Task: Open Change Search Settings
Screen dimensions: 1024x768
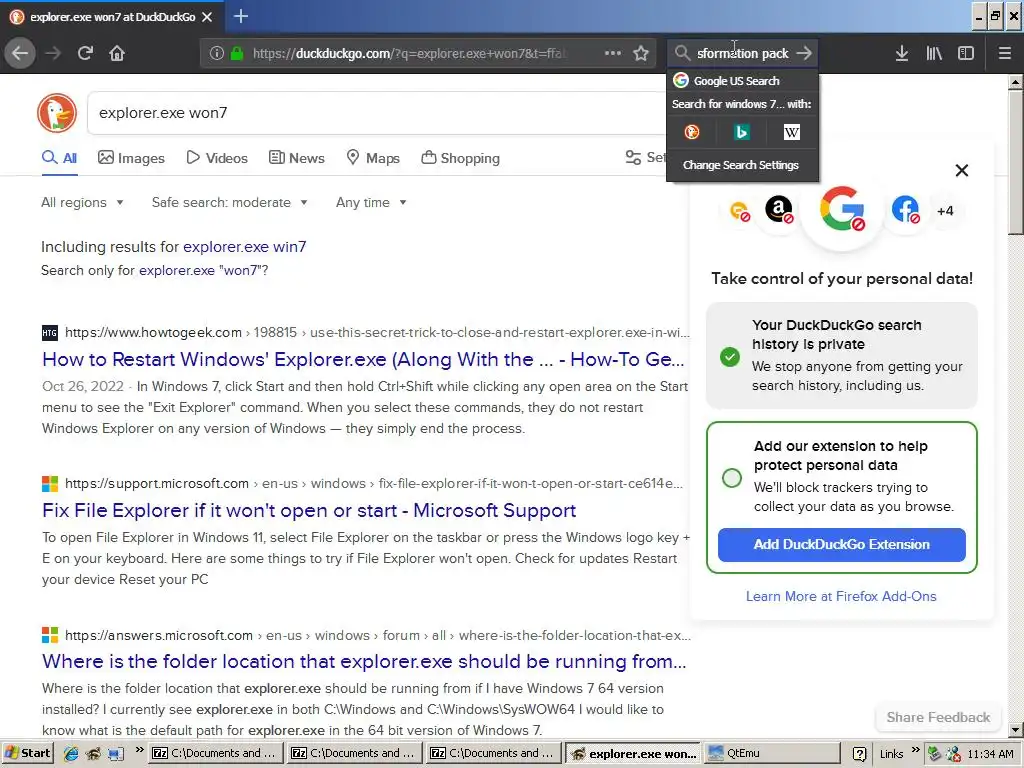Action: pos(743,165)
